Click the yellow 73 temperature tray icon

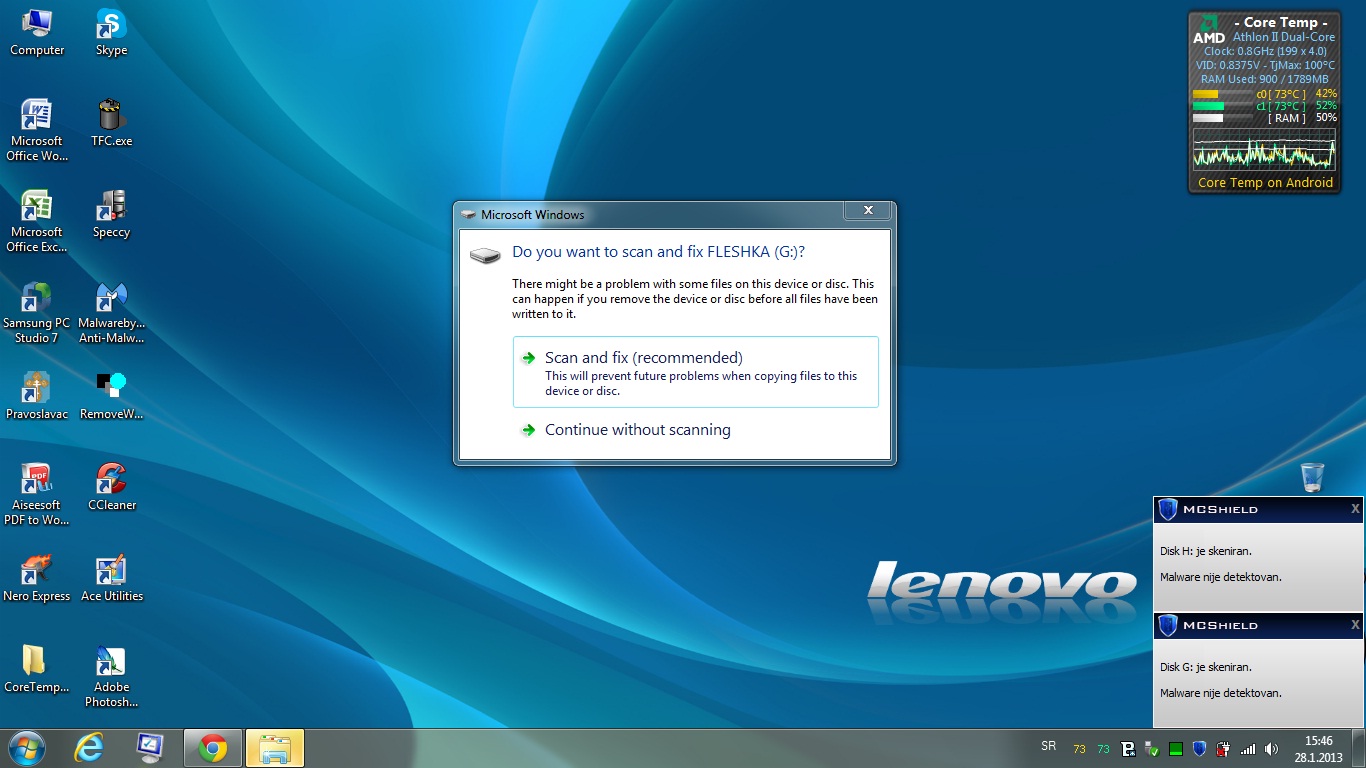1079,748
